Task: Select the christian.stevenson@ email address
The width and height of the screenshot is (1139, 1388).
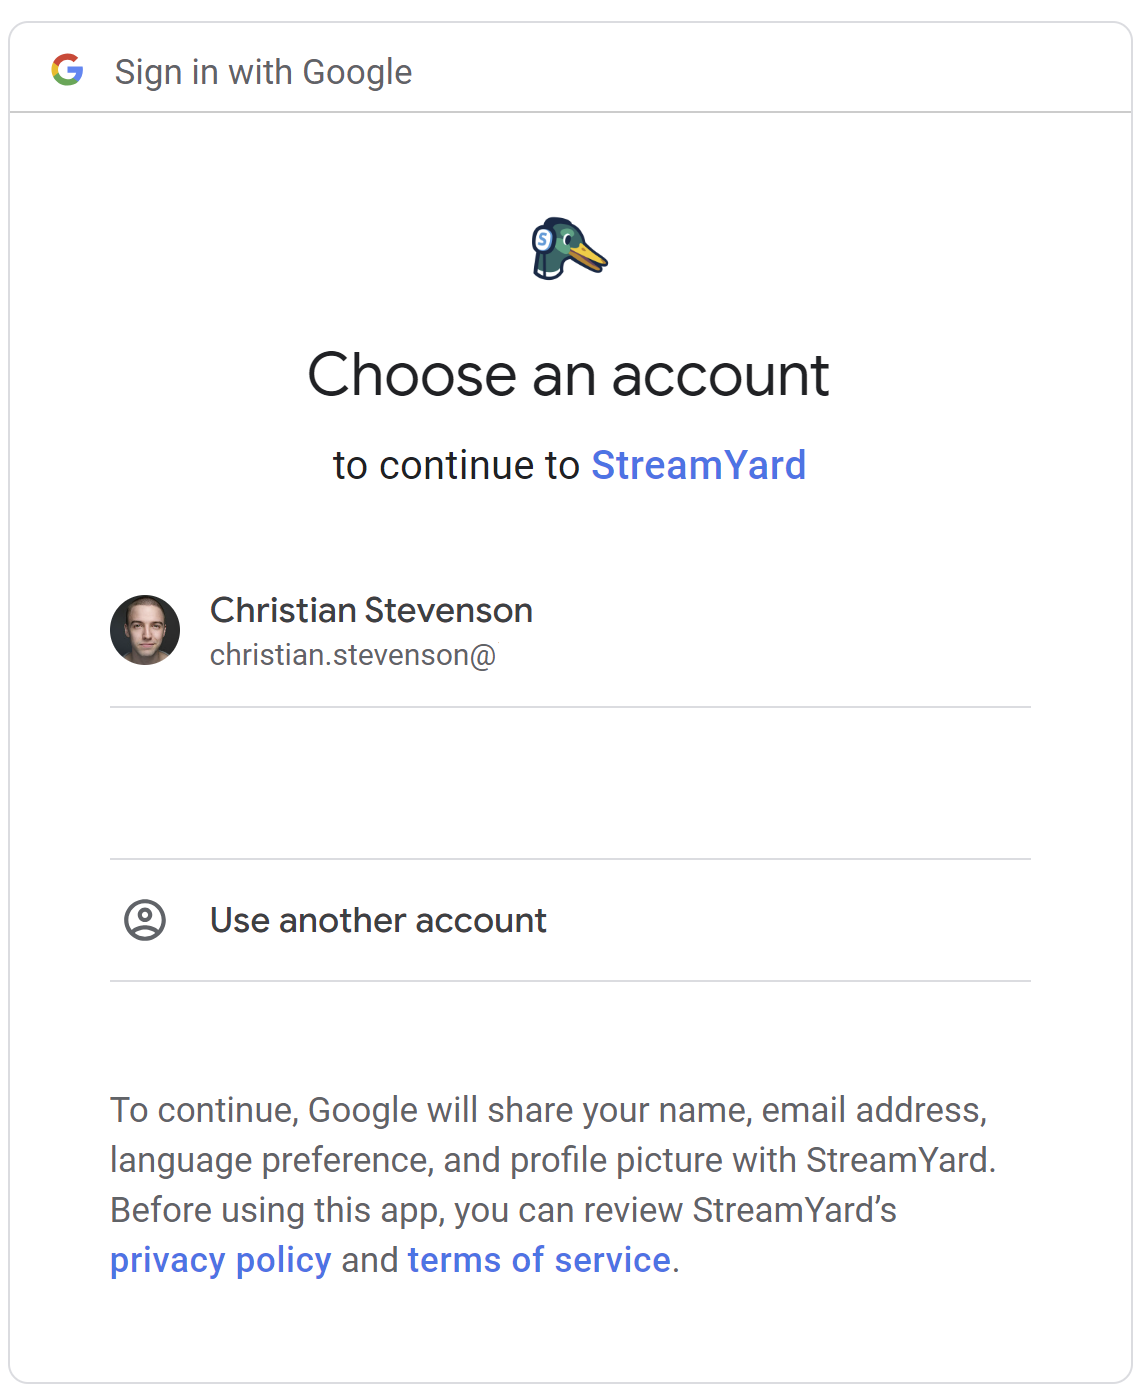Action: pos(353,655)
